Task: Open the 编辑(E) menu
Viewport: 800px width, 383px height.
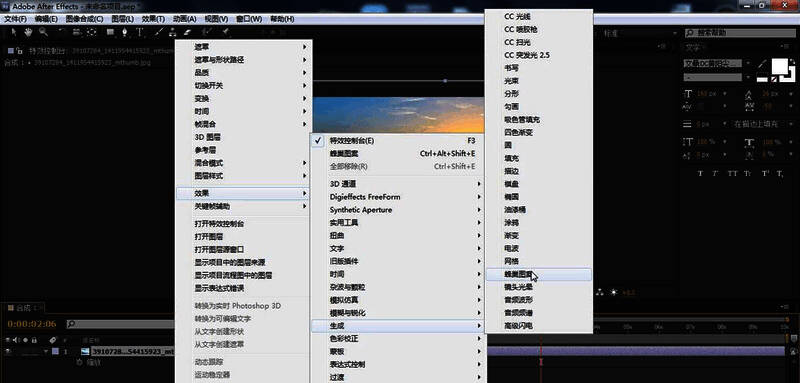Action: pos(46,19)
